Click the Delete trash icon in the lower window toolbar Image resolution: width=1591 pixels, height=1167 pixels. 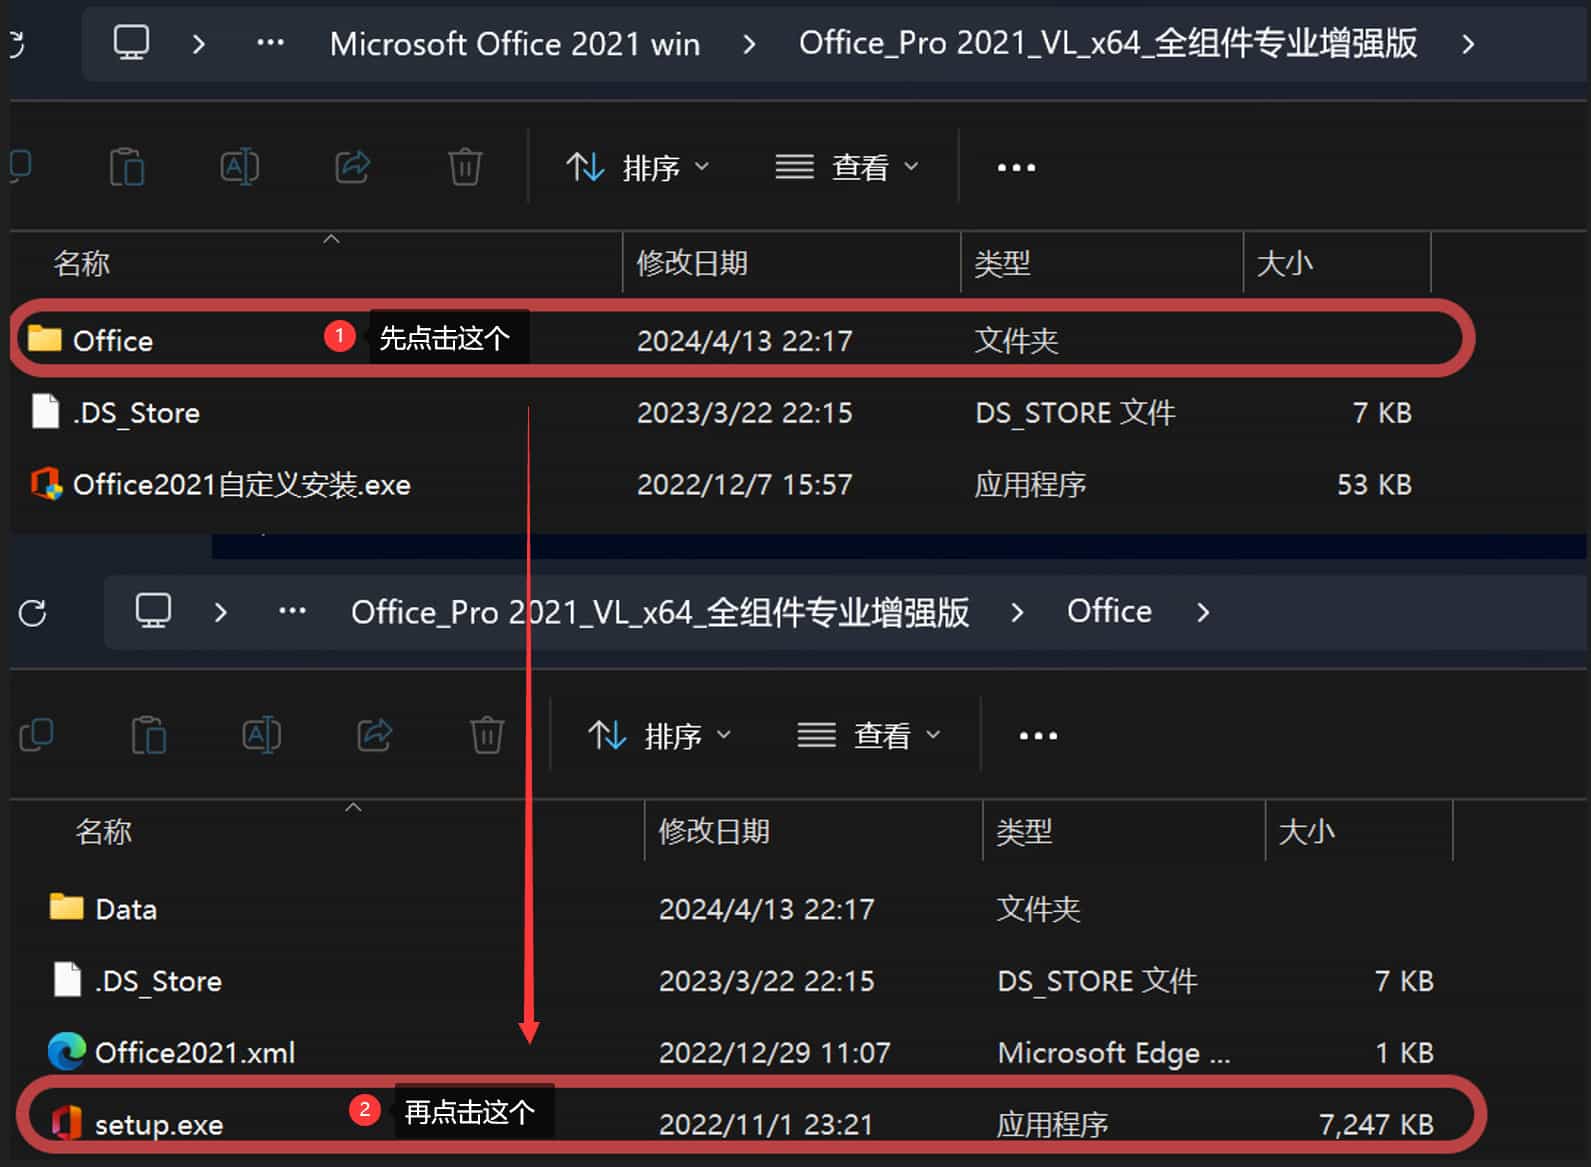click(487, 735)
